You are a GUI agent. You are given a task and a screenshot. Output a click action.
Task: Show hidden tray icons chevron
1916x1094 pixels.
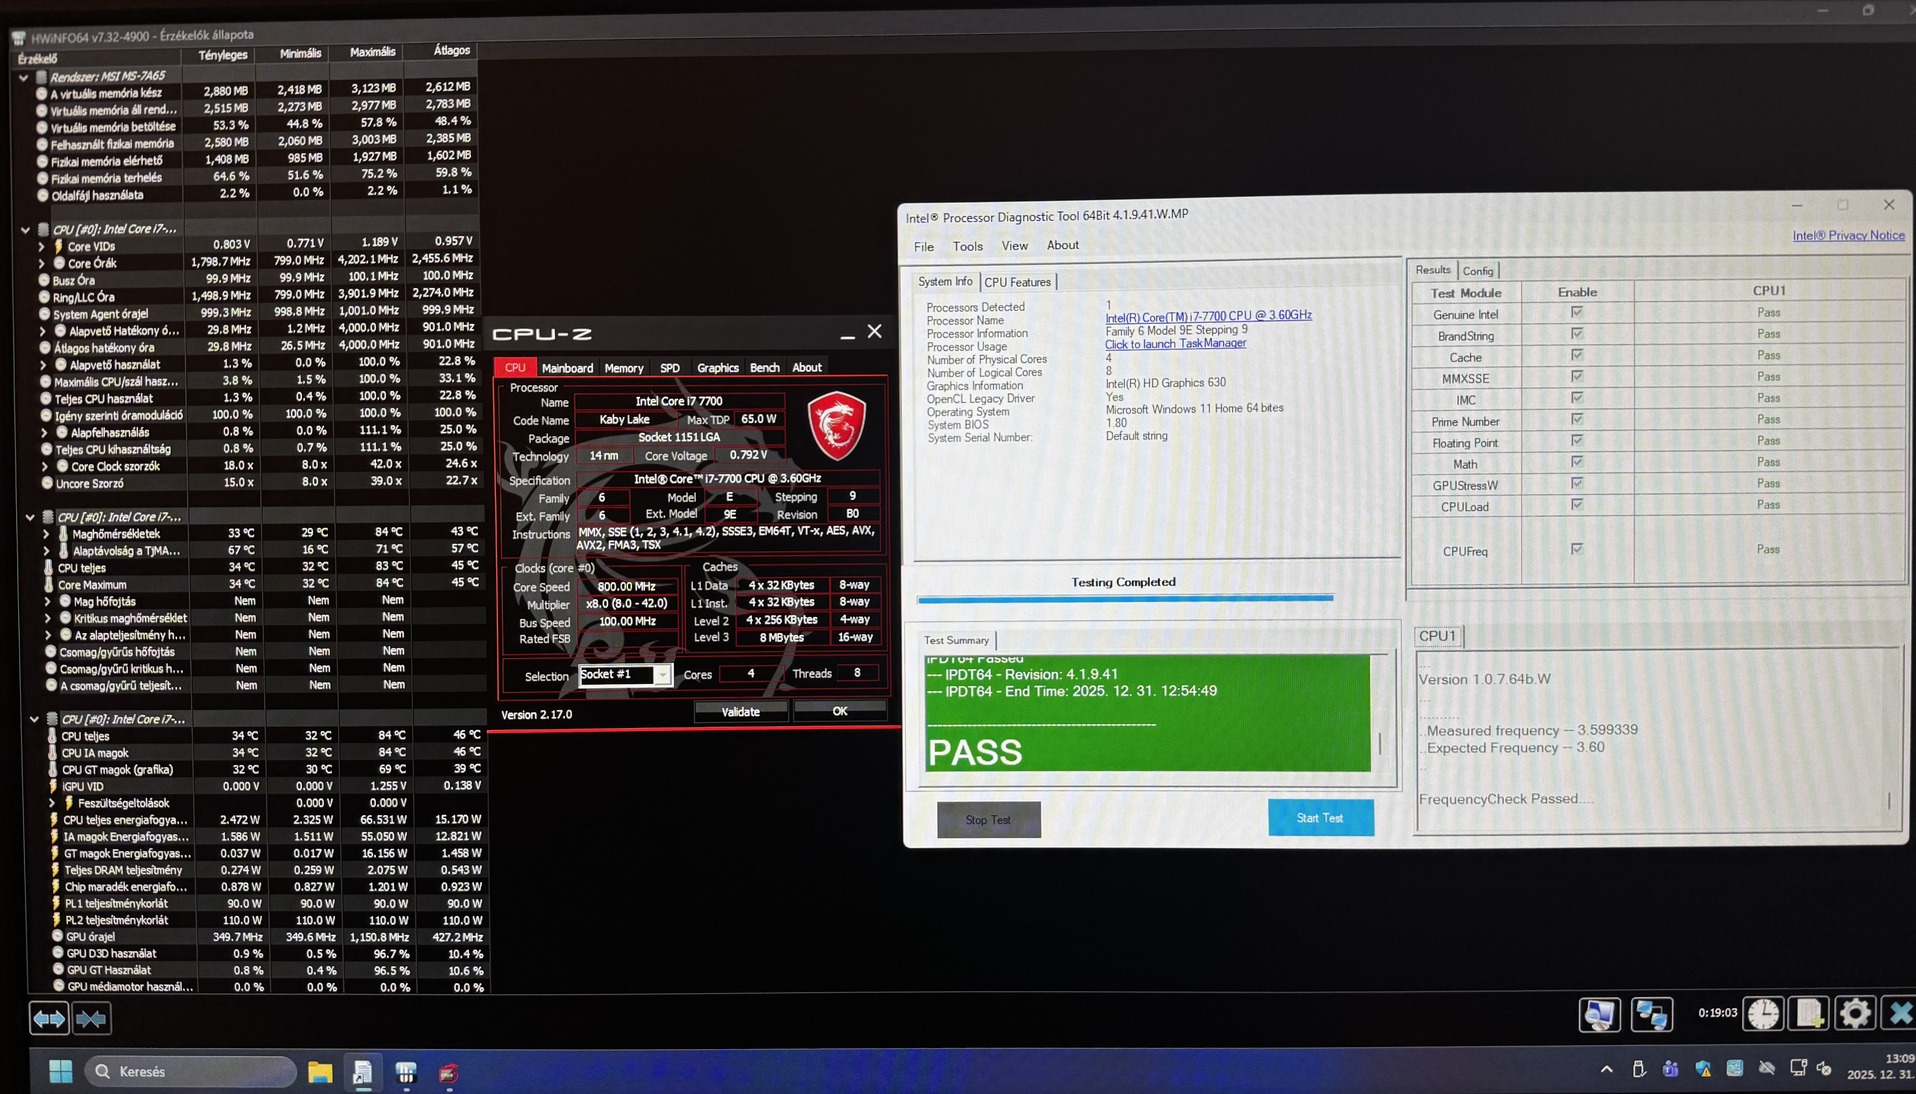[1606, 1069]
